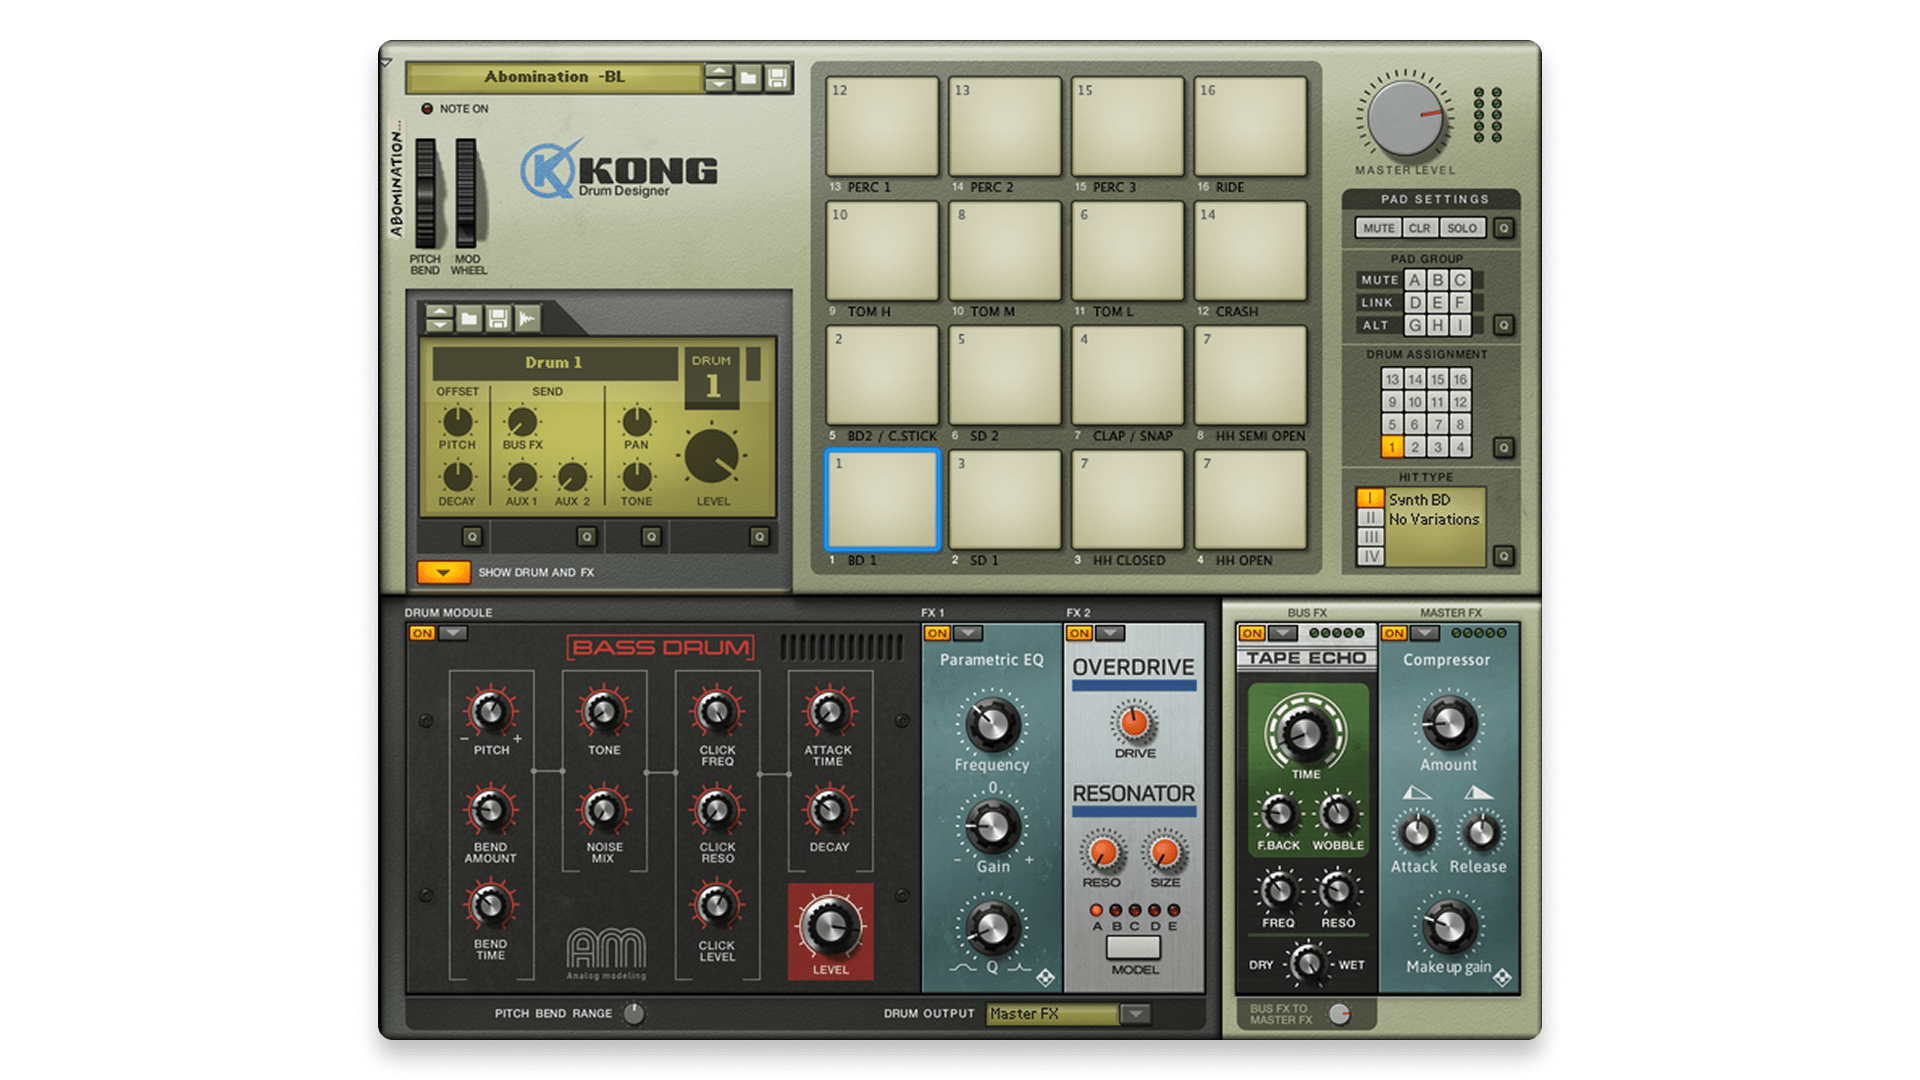Click the Master Level knob
1920x1080 pixels.
click(1405, 117)
